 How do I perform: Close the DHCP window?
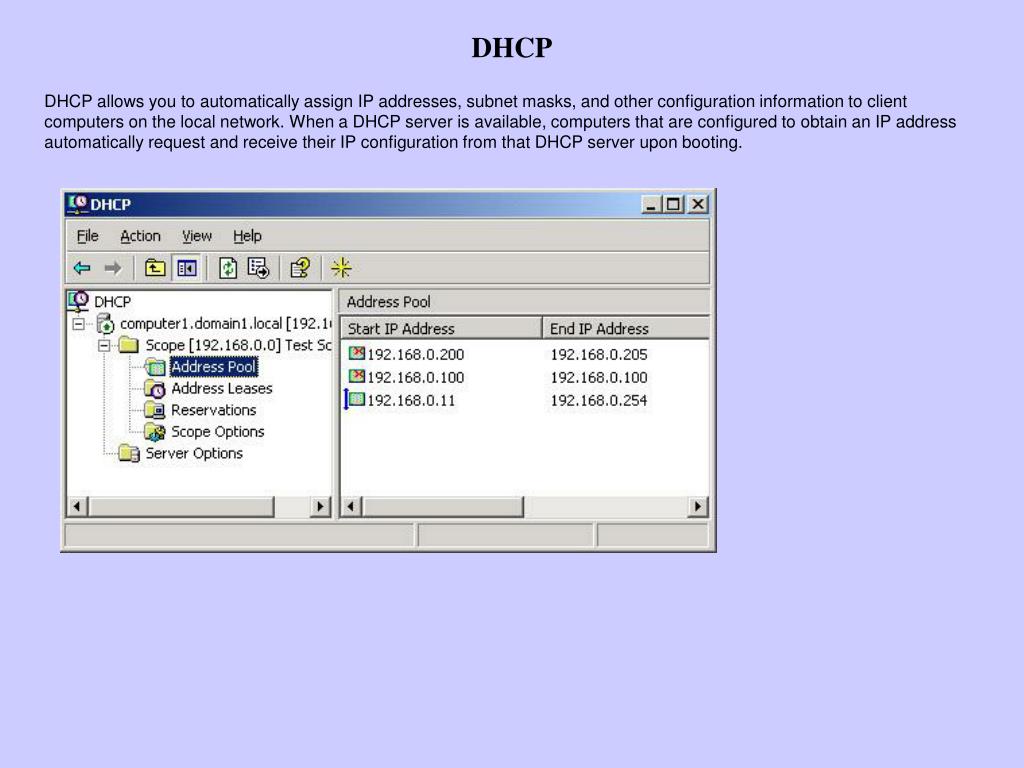point(698,204)
